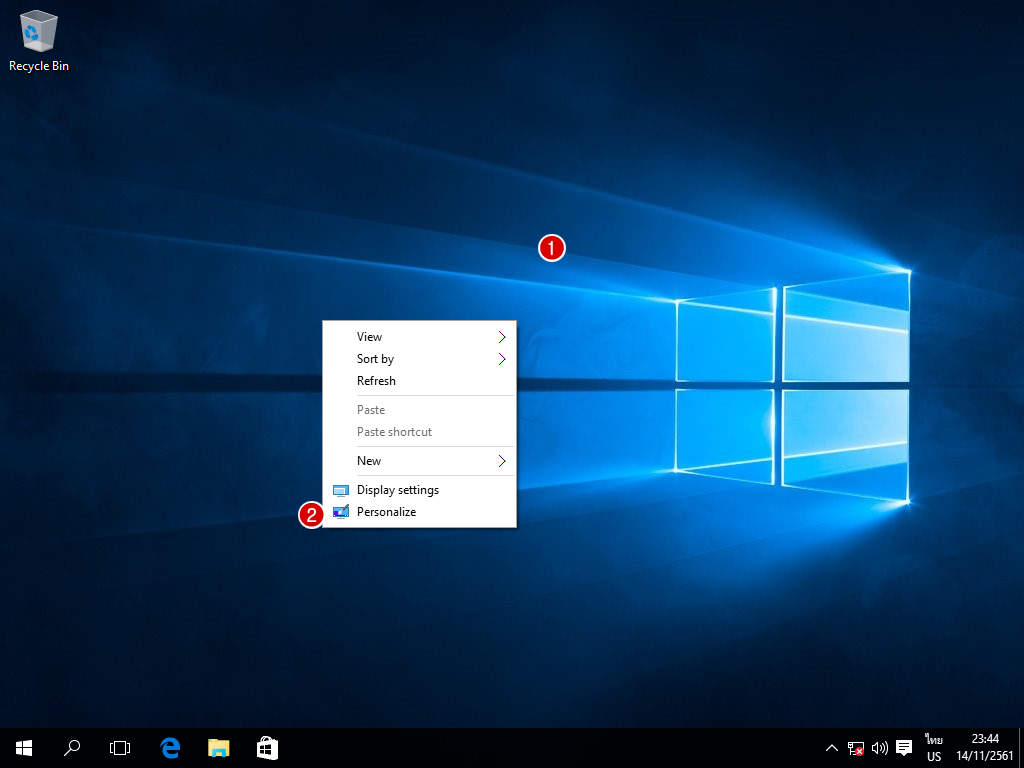This screenshot has height=768, width=1024.
Task: Select the Recycle Bin desktop icon
Action: [x=38, y=40]
